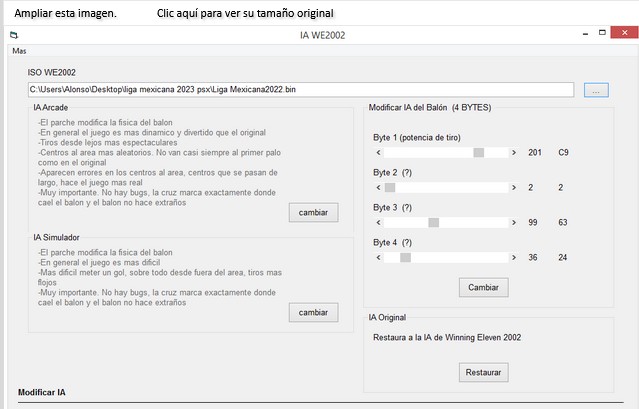Increase Byte 1 with right arrow
The image size is (639, 409).
click(514, 152)
